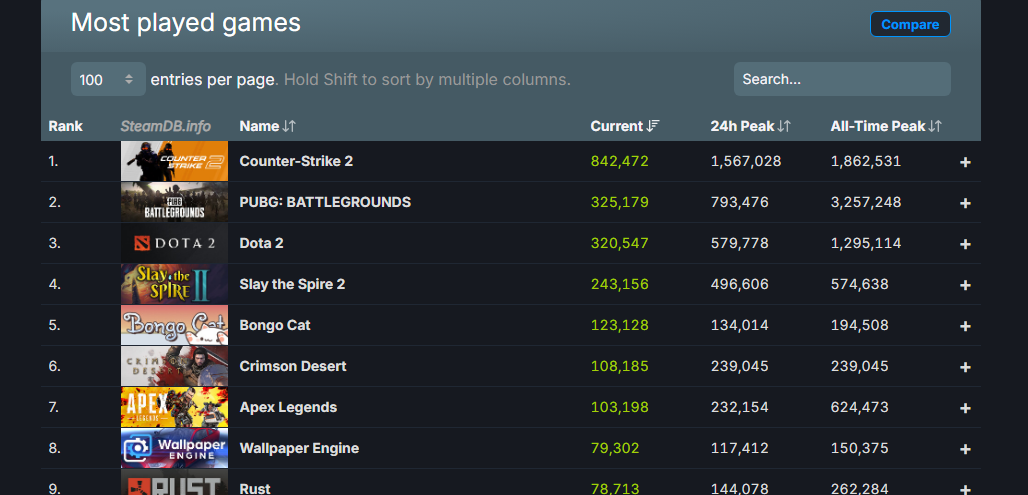The height and width of the screenshot is (495, 1028).
Task: Open the Slay the Spire 2 thumbnail
Action: pos(174,284)
